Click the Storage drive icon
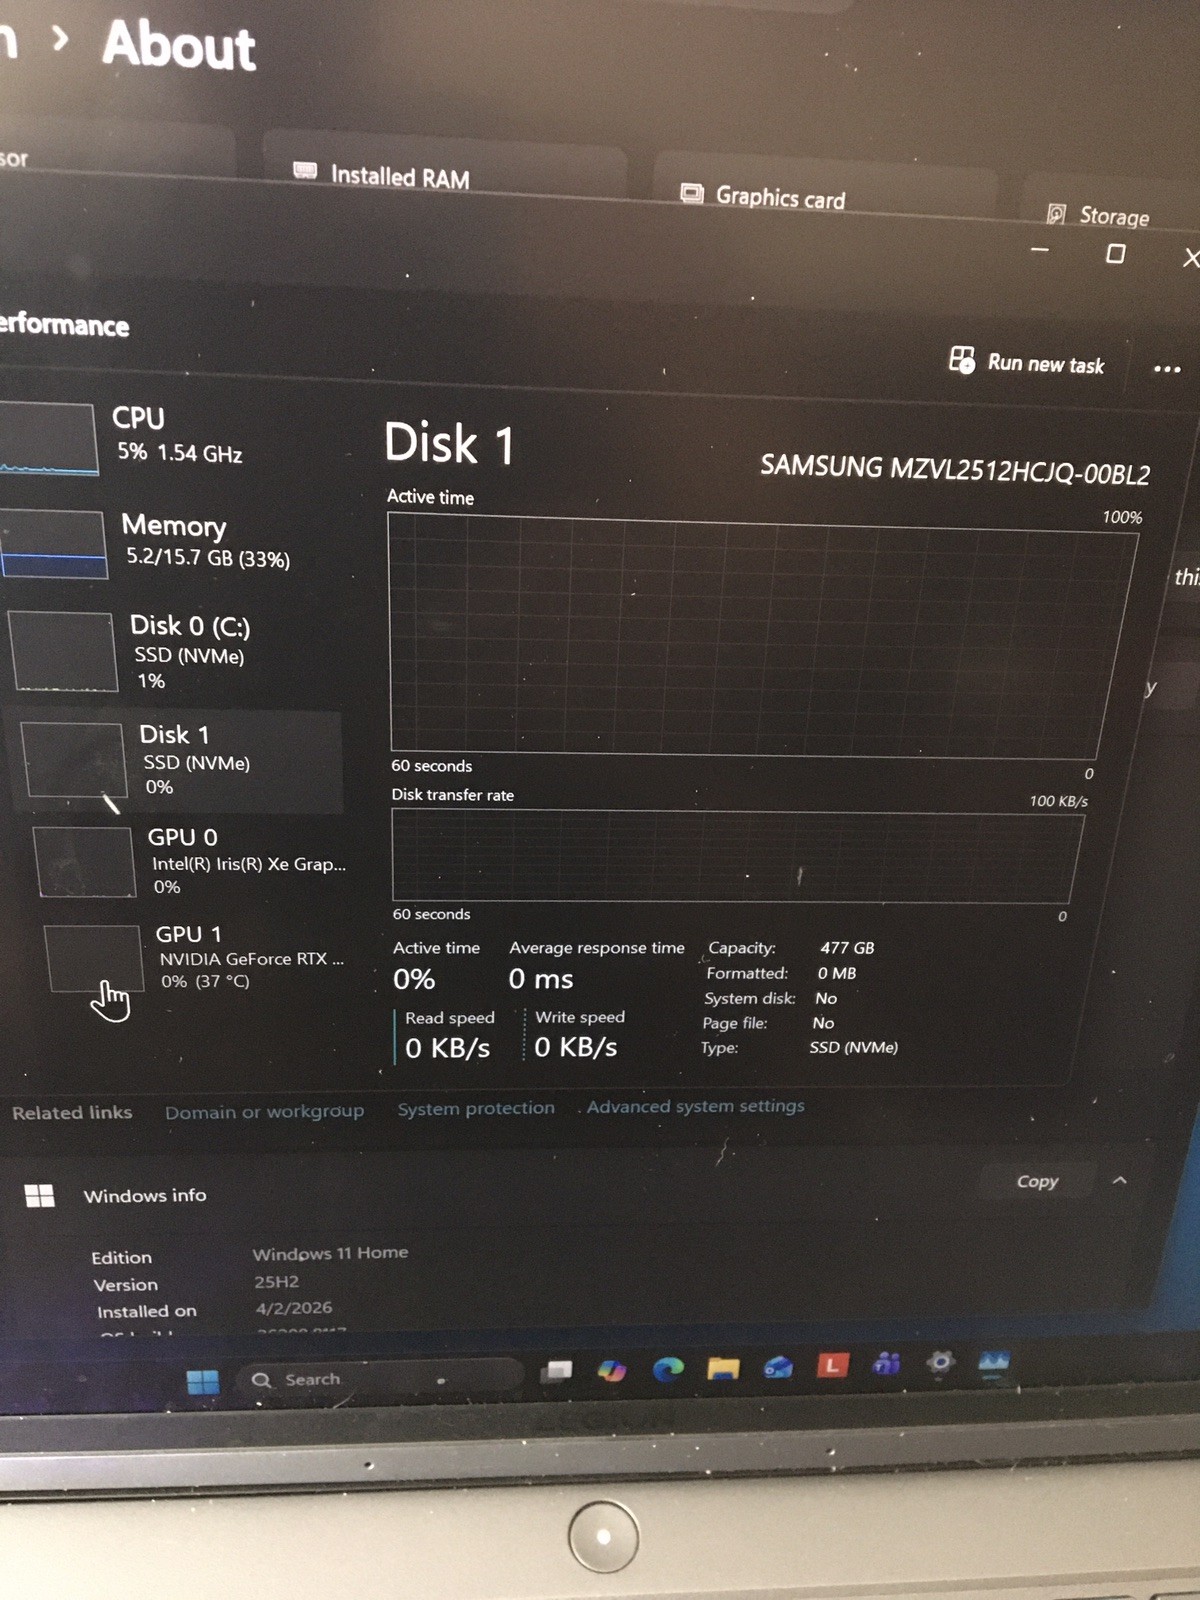This screenshot has width=1200, height=1600. pyautogui.click(x=1056, y=213)
